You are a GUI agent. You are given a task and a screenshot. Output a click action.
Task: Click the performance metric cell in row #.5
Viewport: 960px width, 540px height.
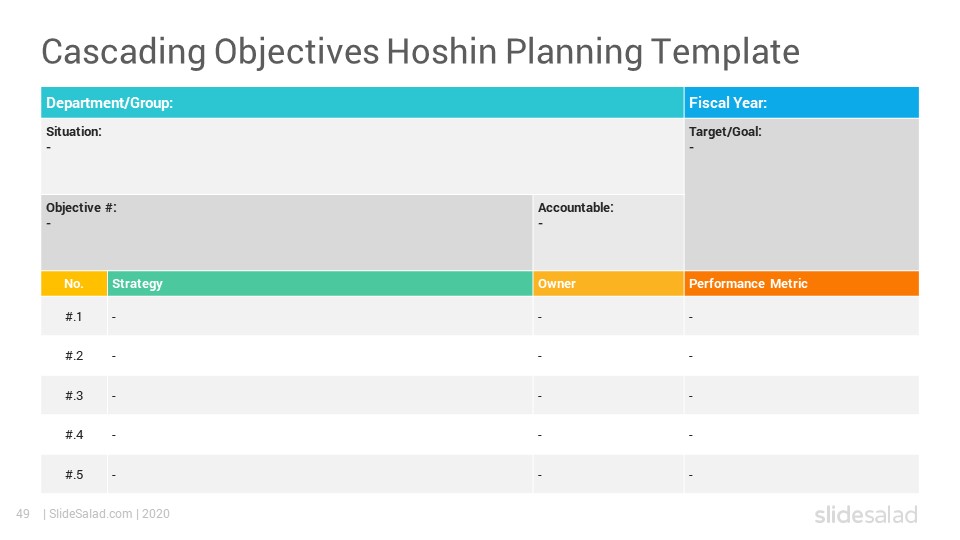tap(801, 474)
